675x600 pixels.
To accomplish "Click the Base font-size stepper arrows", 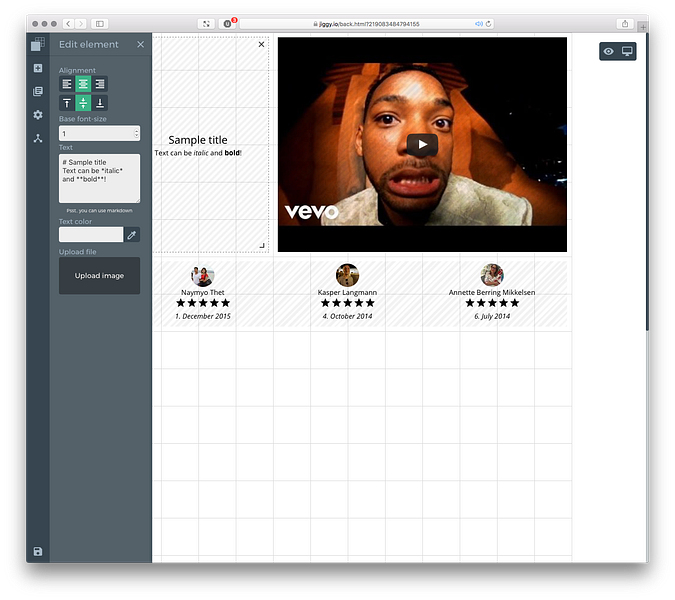I will pyautogui.click(x=136, y=133).
